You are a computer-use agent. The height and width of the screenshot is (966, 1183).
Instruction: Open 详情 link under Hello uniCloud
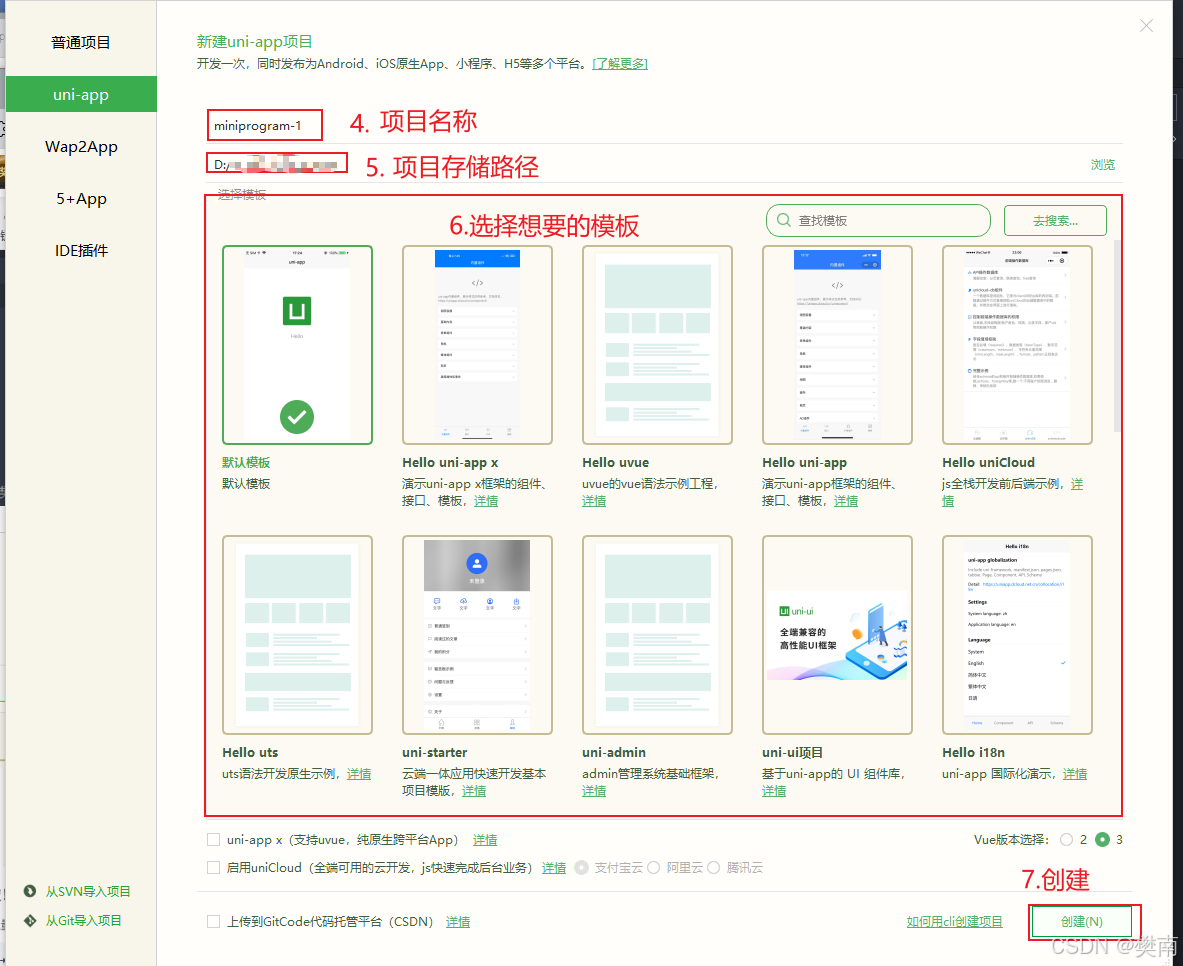coord(1077,485)
